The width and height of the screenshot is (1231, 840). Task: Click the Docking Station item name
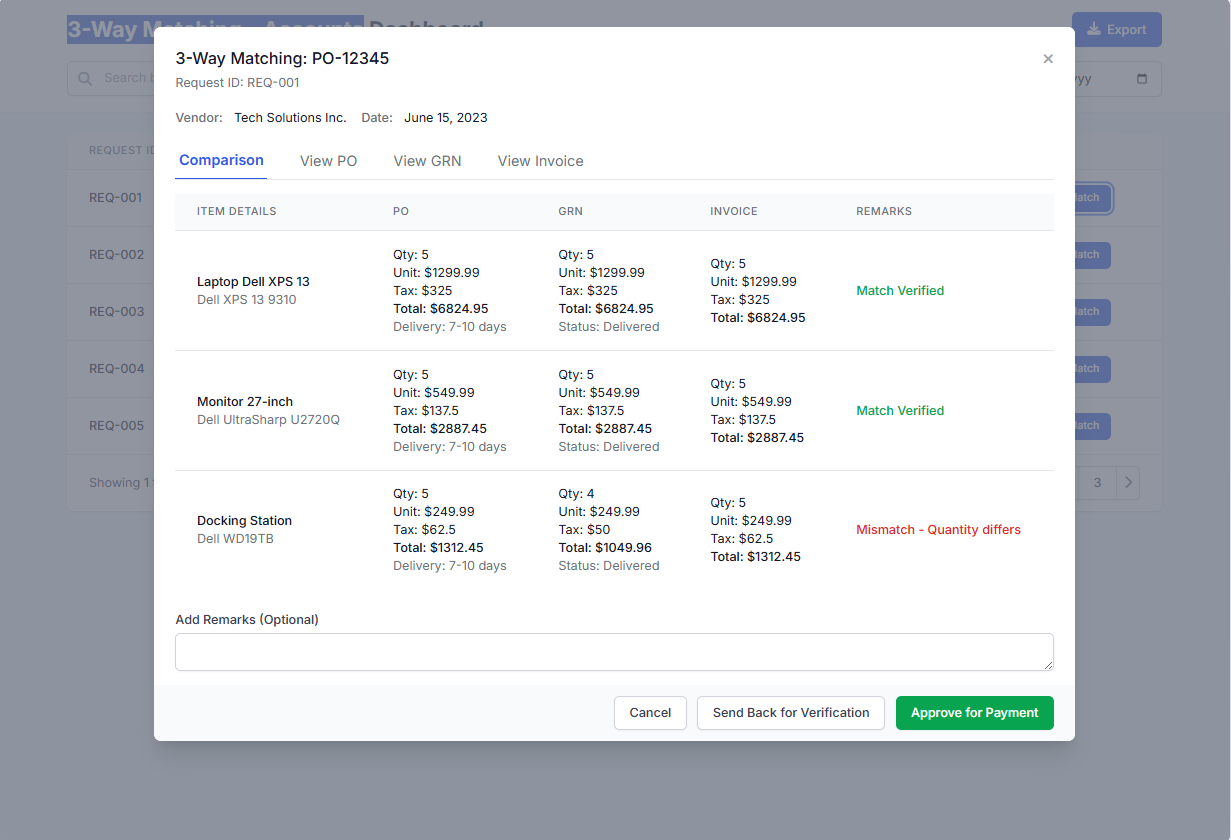[x=244, y=521]
